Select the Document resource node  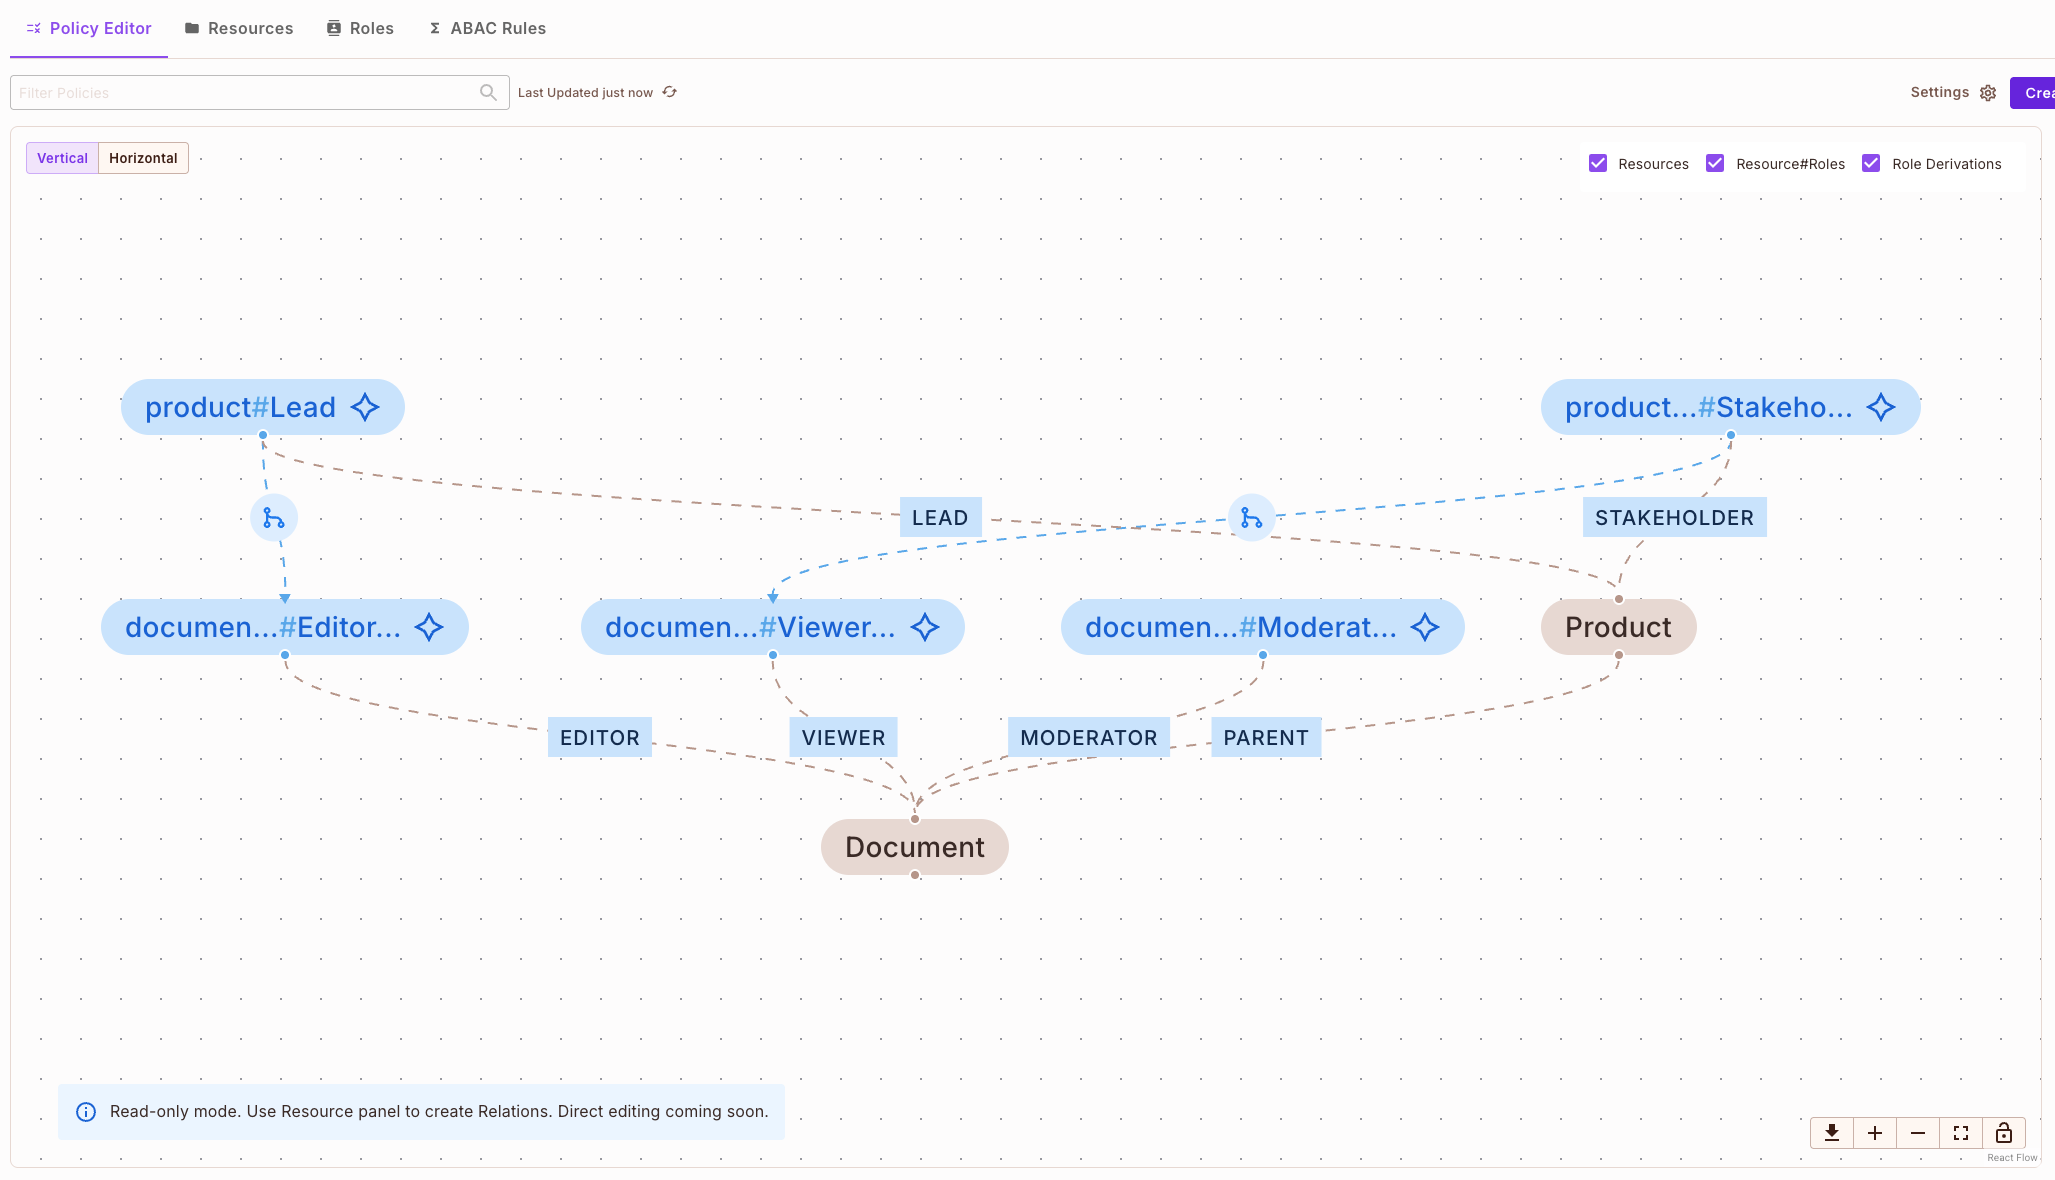coord(914,847)
